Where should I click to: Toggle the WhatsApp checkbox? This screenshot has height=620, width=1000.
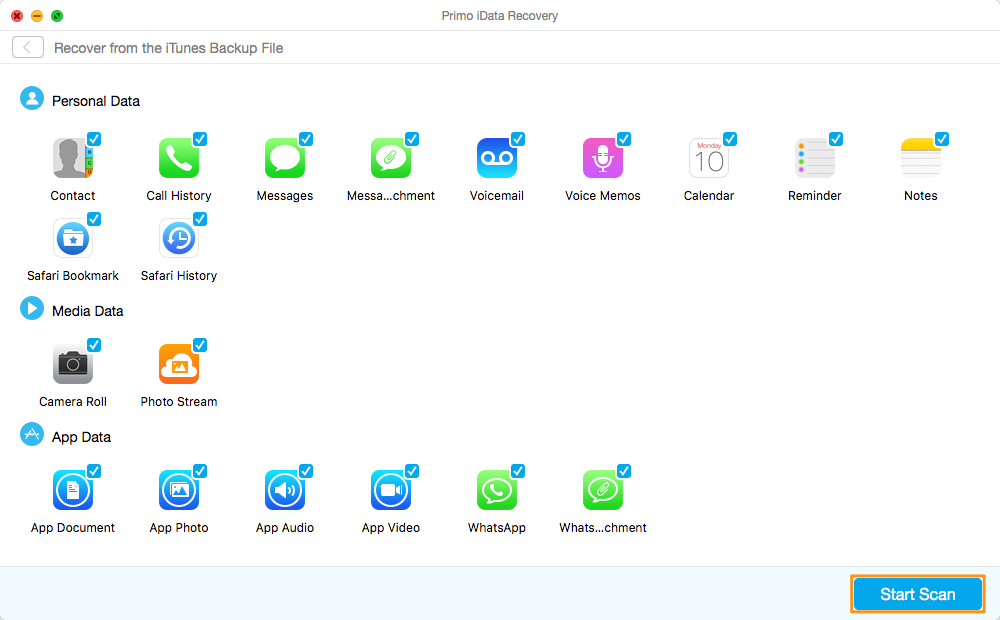(x=517, y=471)
